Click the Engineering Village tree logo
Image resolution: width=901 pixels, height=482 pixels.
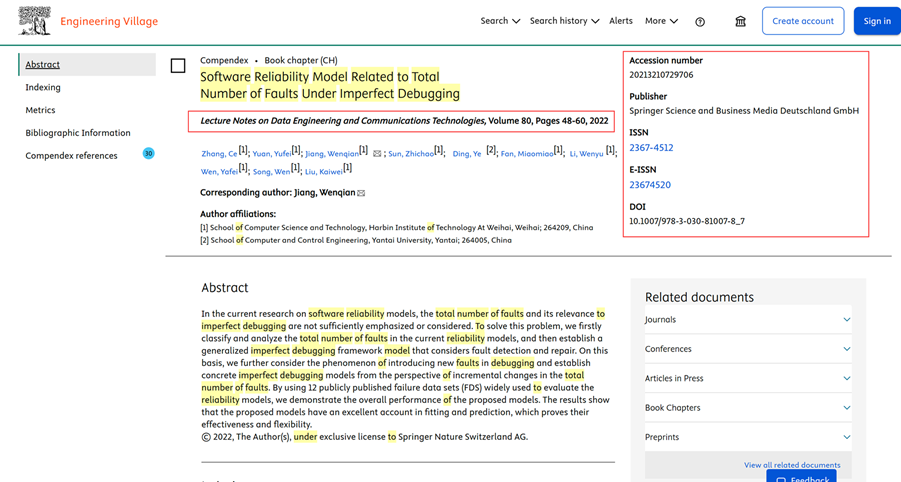(x=33, y=21)
